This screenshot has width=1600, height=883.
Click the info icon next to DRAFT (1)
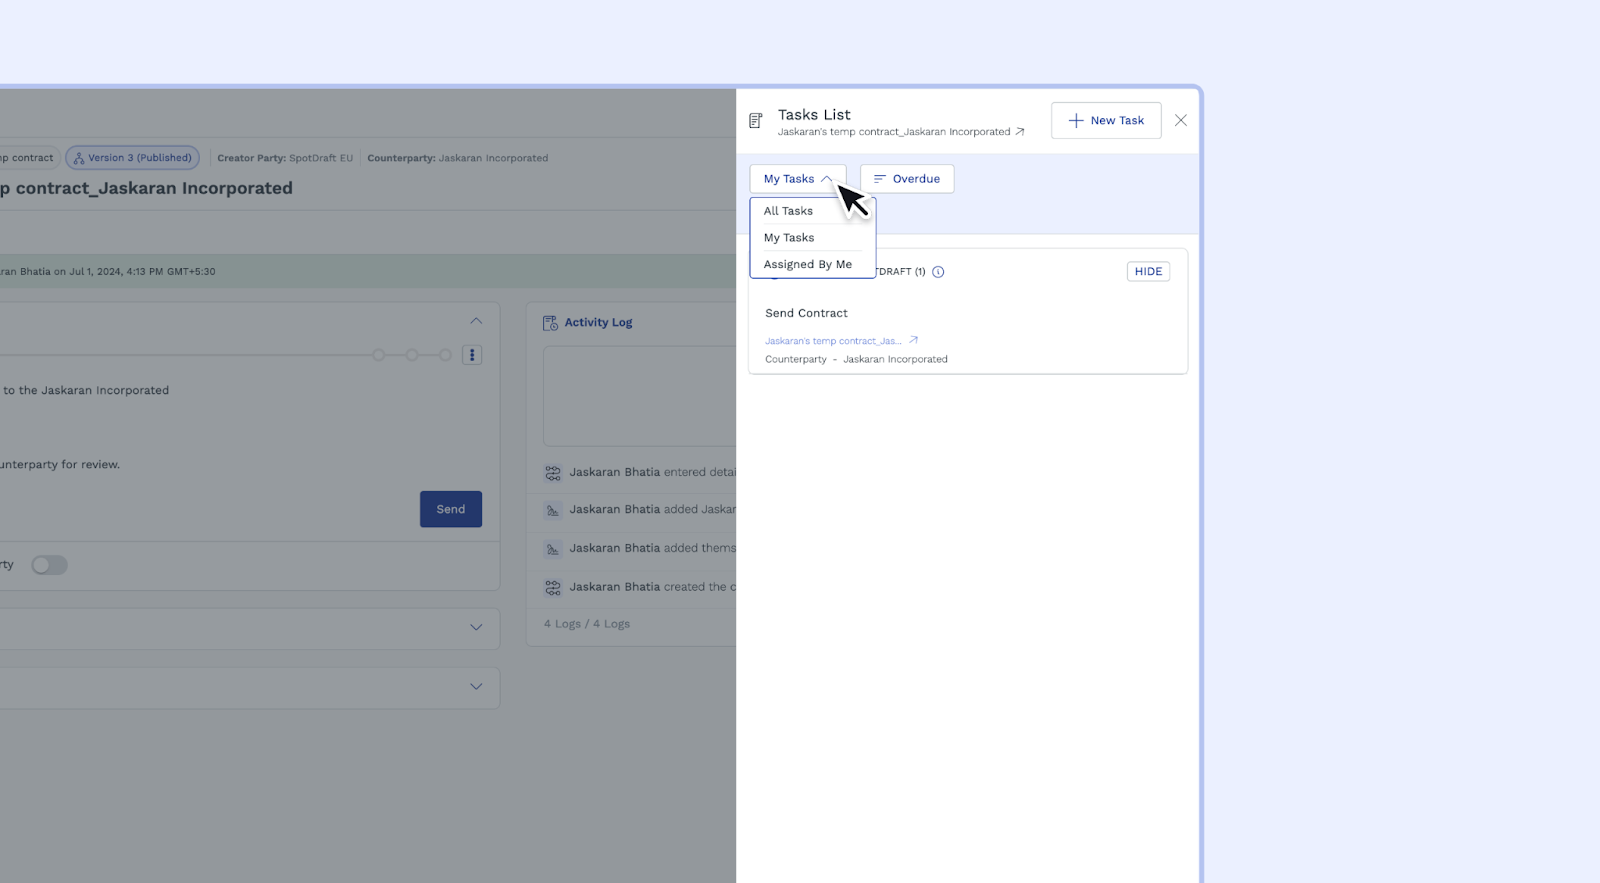pos(938,272)
